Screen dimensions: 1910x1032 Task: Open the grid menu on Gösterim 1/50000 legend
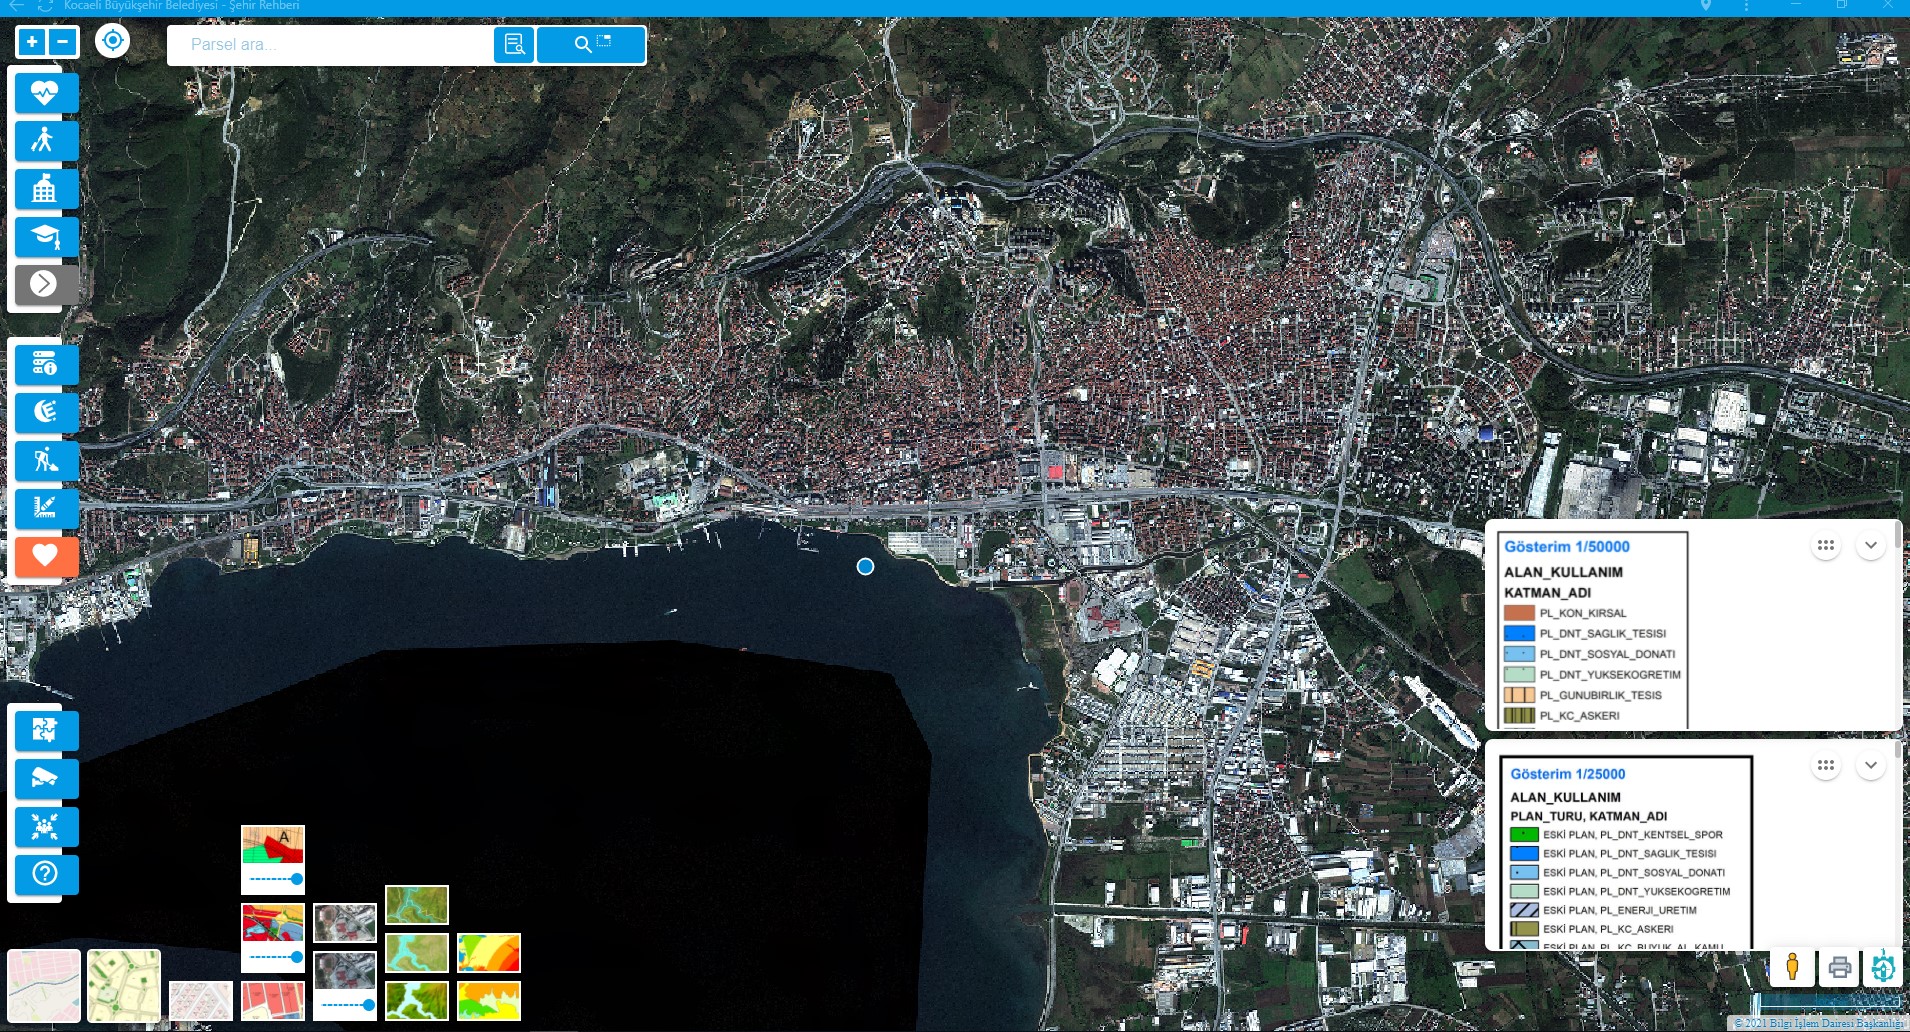click(1825, 546)
